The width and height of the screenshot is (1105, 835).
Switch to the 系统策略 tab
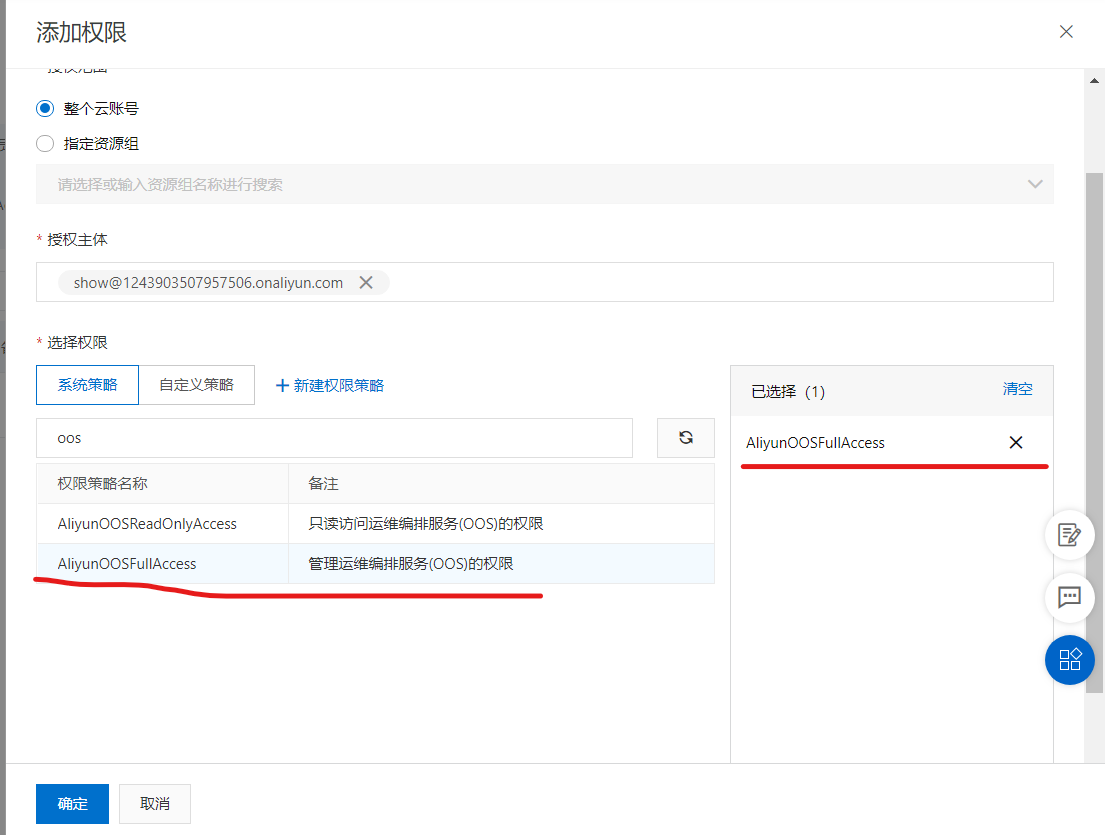(x=87, y=385)
